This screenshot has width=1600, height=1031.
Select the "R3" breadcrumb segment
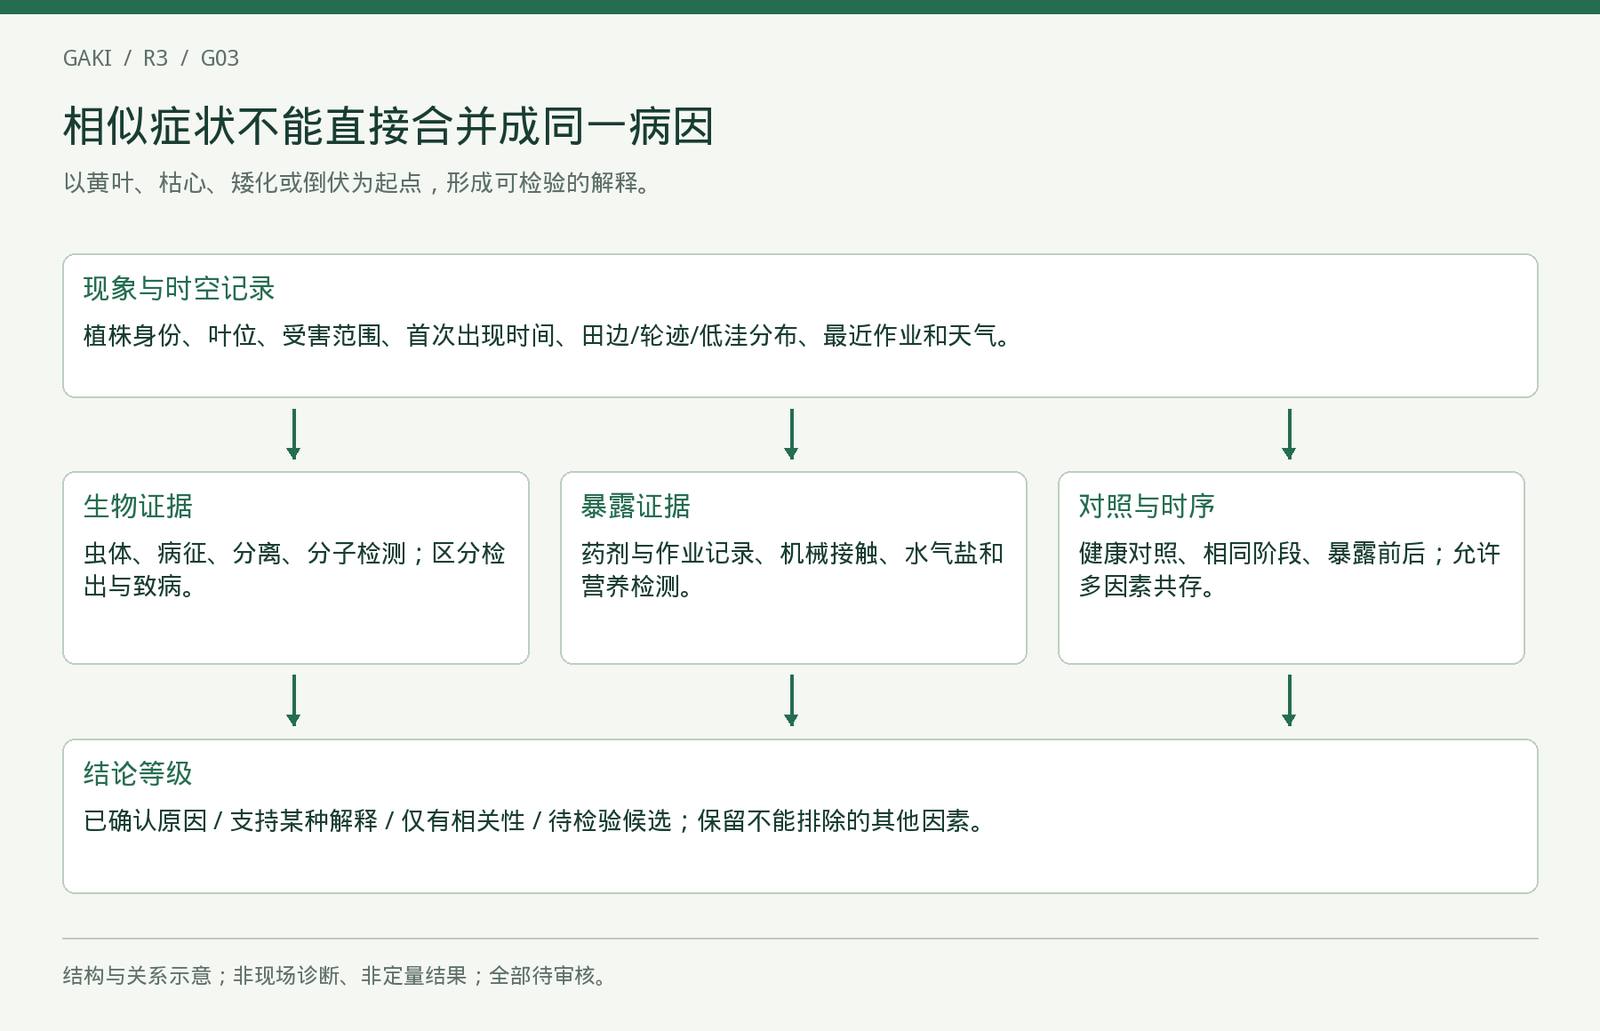[x=155, y=58]
